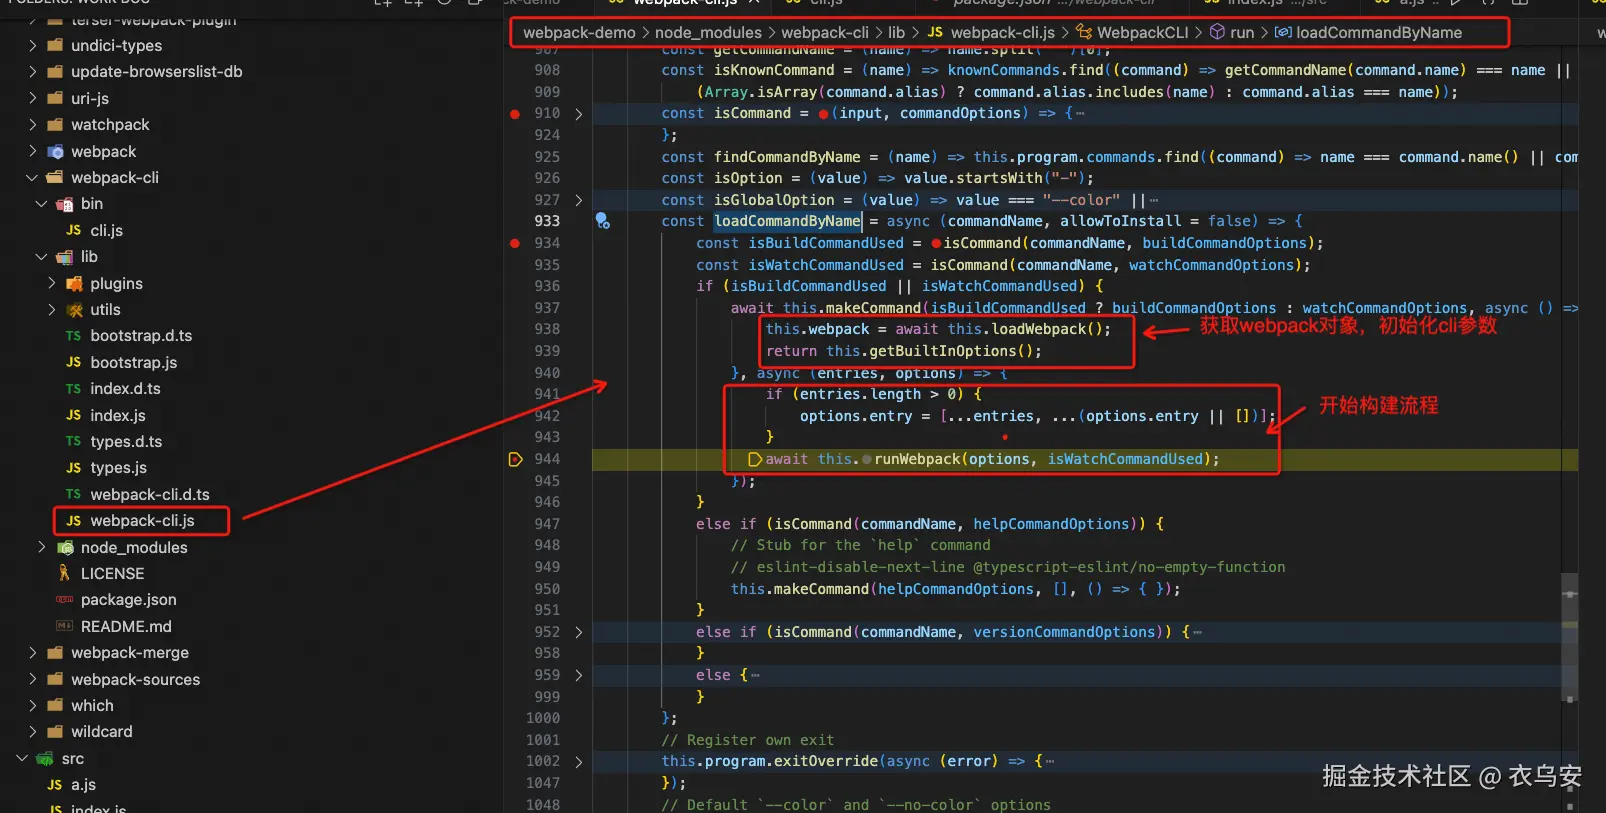Toggle the breakpoint on line 934
The width and height of the screenshot is (1606, 813).
click(x=515, y=243)
